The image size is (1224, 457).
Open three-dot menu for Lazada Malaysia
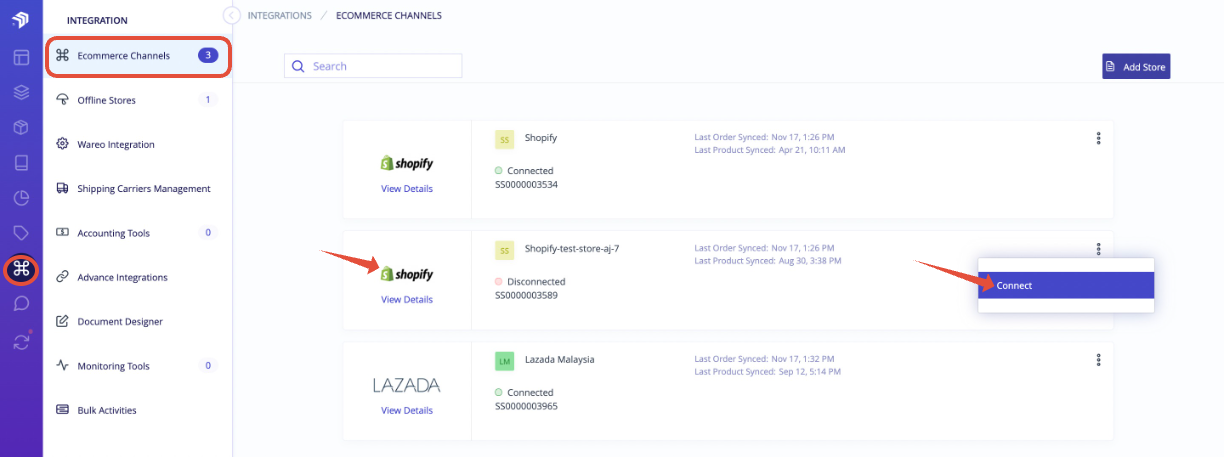point(1098,360)
